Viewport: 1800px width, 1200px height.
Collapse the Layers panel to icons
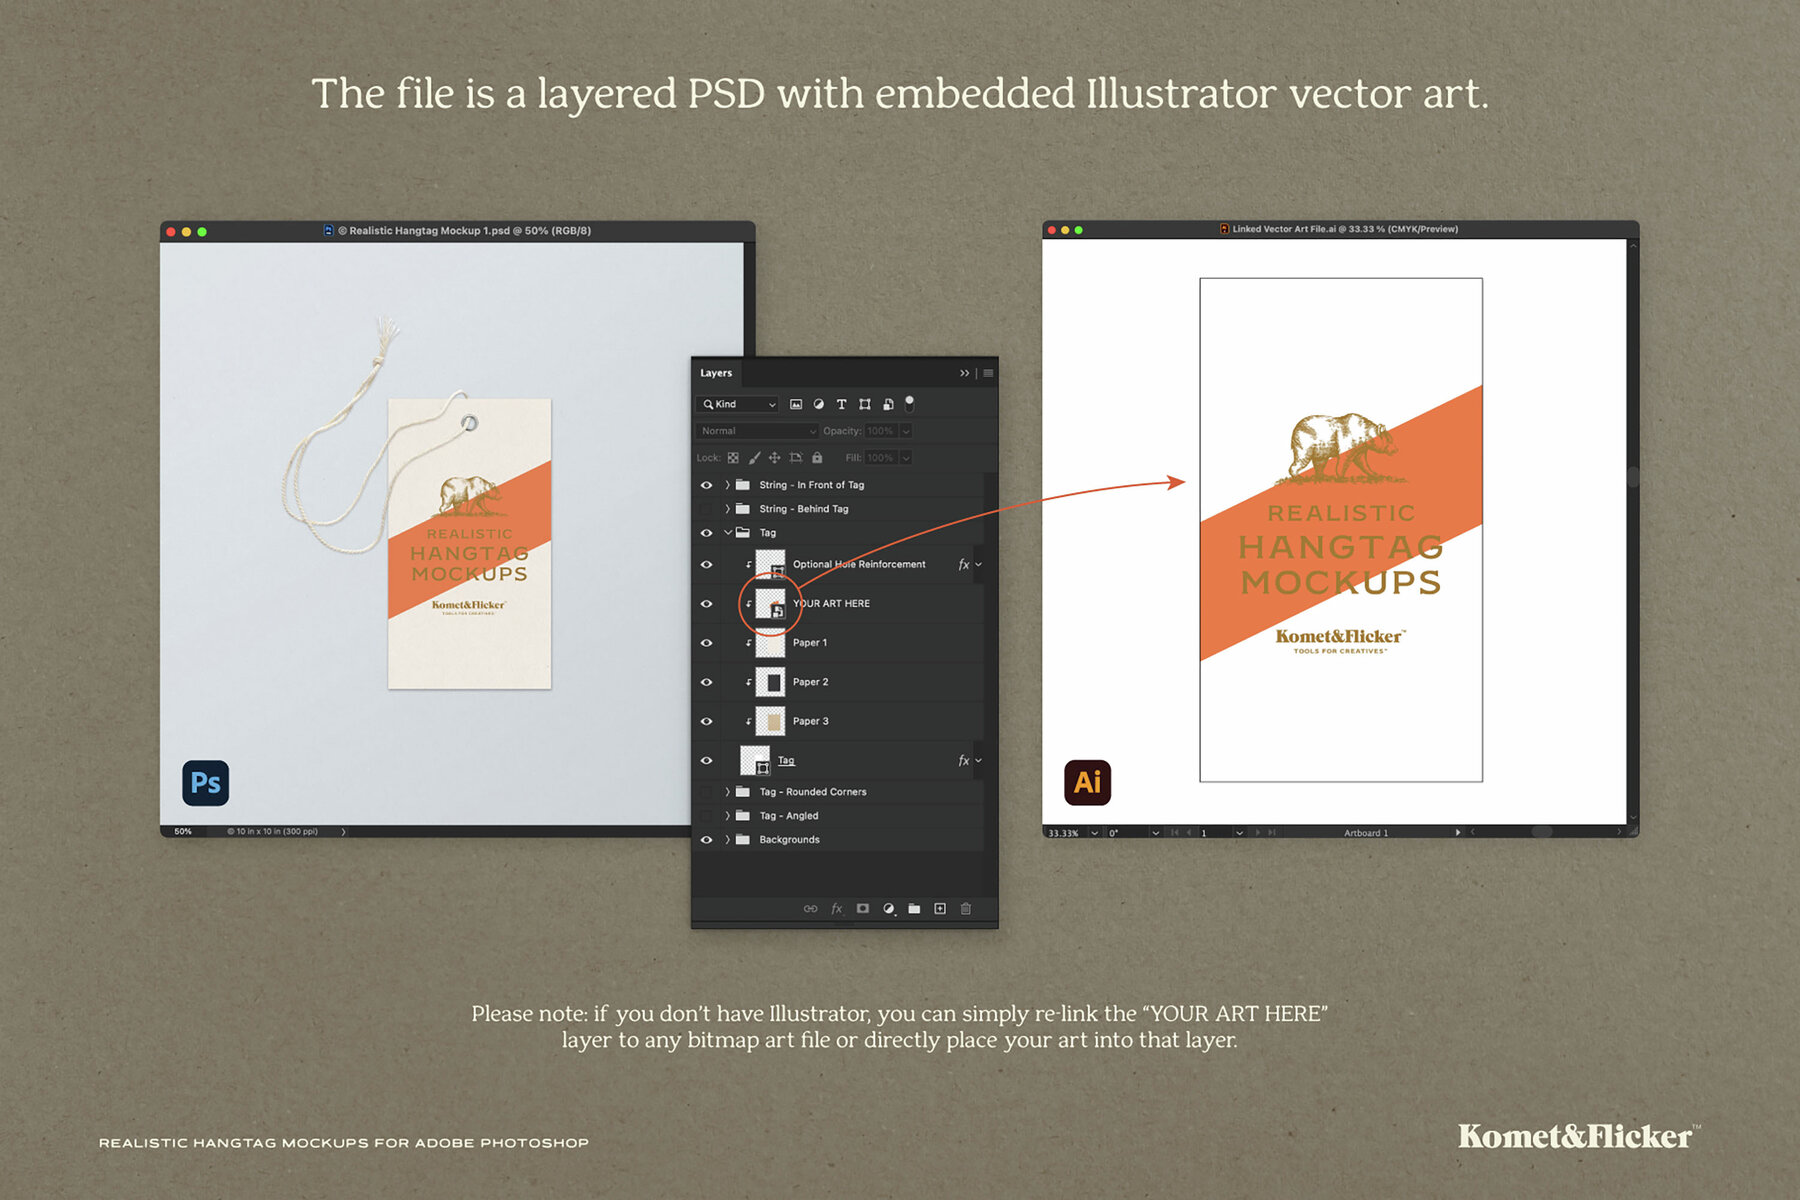(x=963, y=373)
